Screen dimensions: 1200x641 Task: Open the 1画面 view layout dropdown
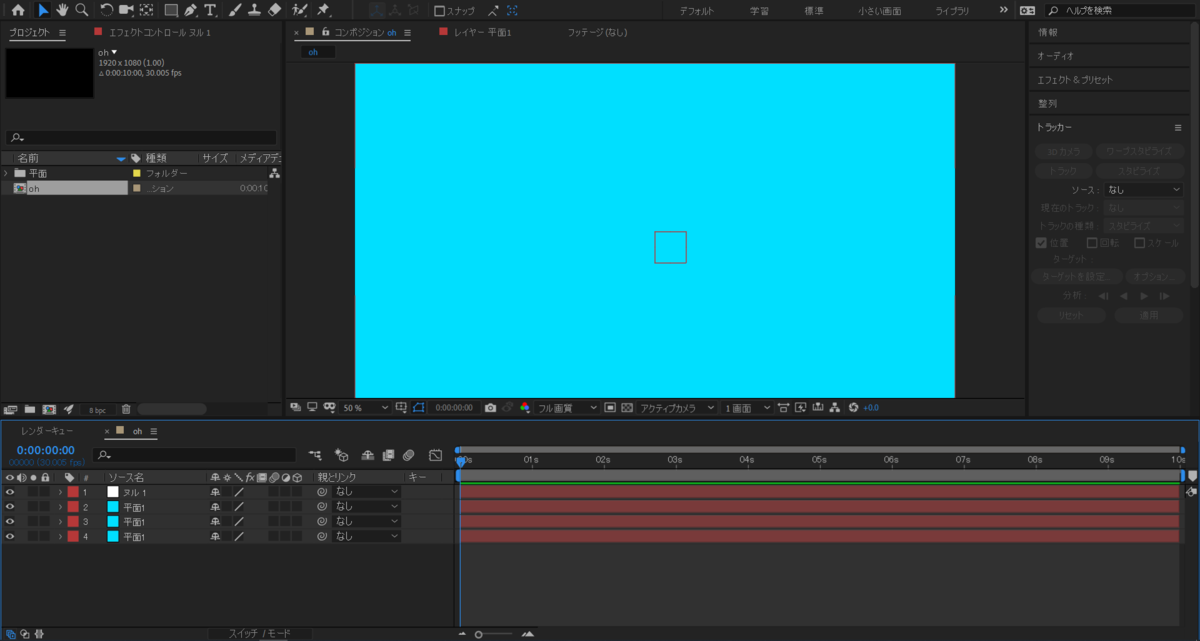[x=747, y=408]
